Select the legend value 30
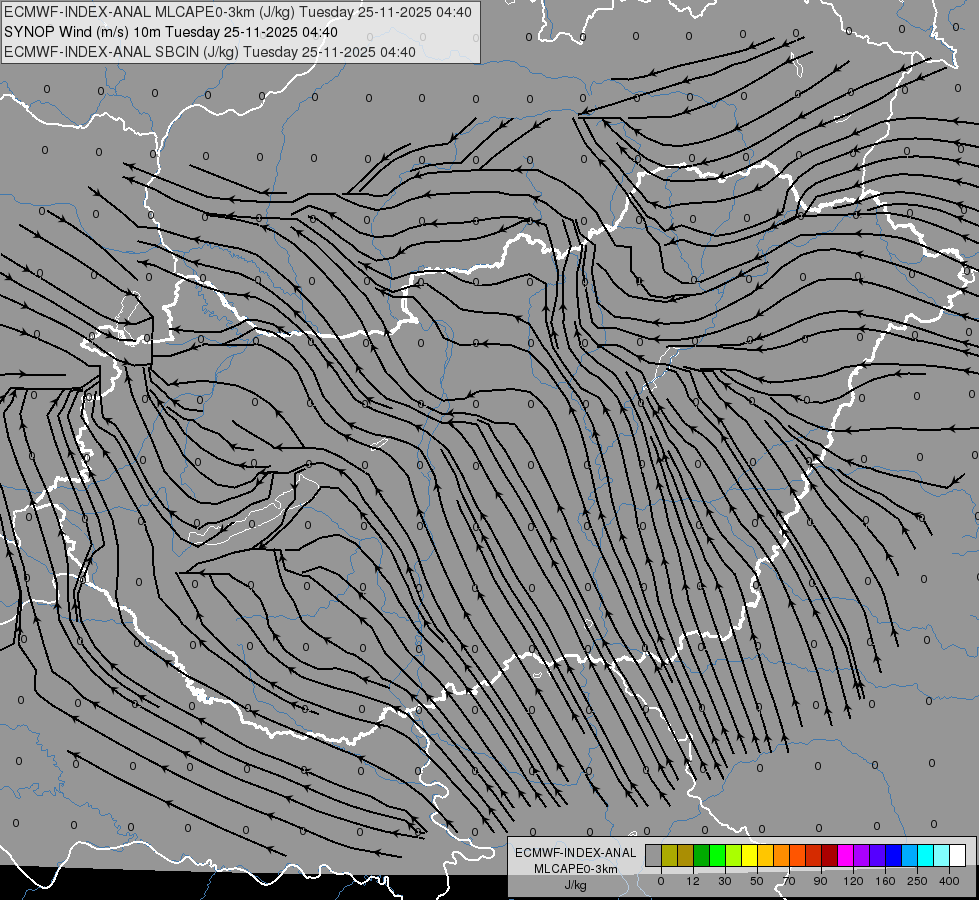979x900 pixels. coord(725,881)
